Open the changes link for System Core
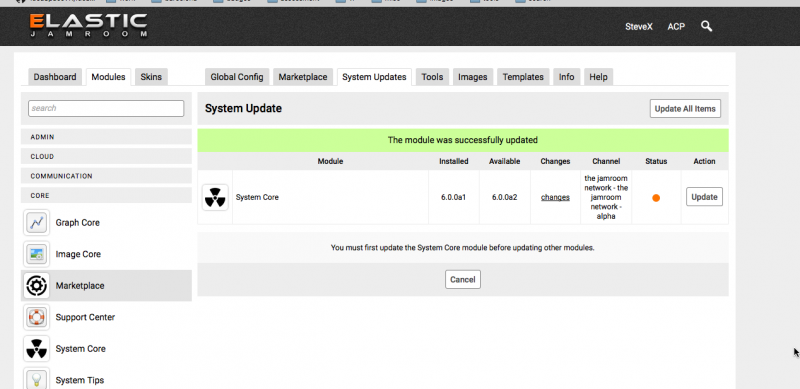Viewport: 800px width, 389px height. (555, 197)
